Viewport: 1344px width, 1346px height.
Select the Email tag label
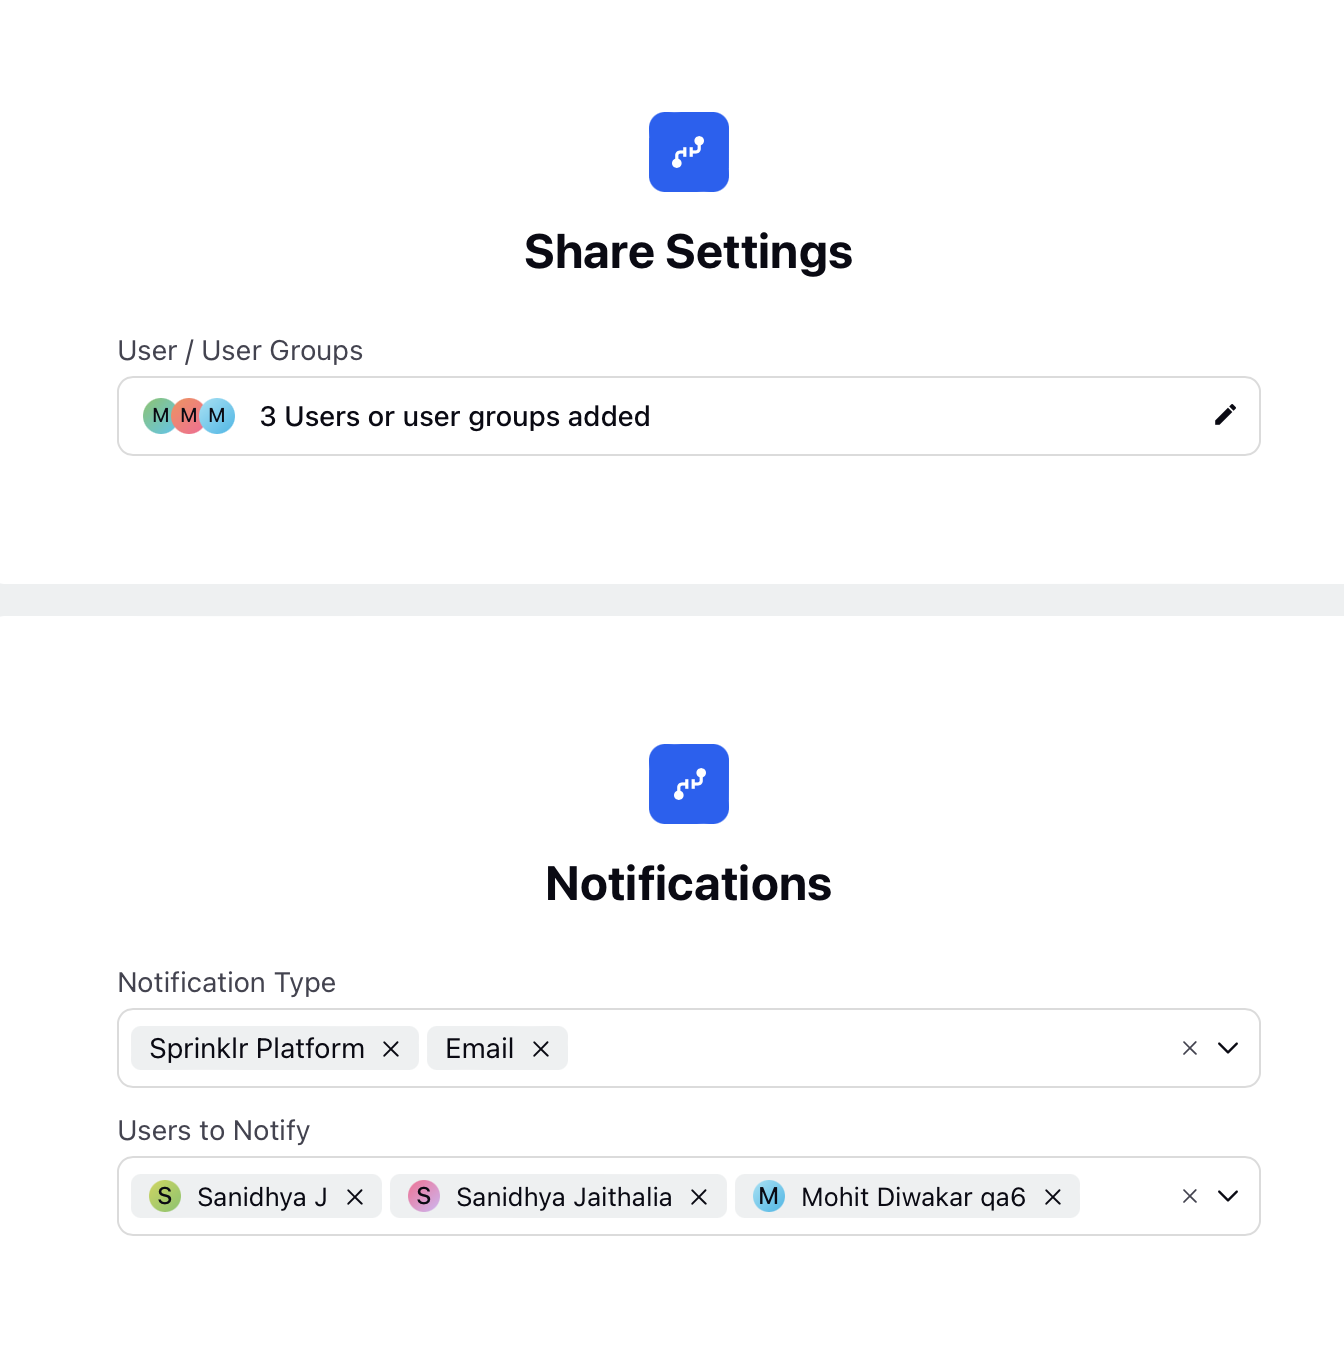[x=480, y=1048]
